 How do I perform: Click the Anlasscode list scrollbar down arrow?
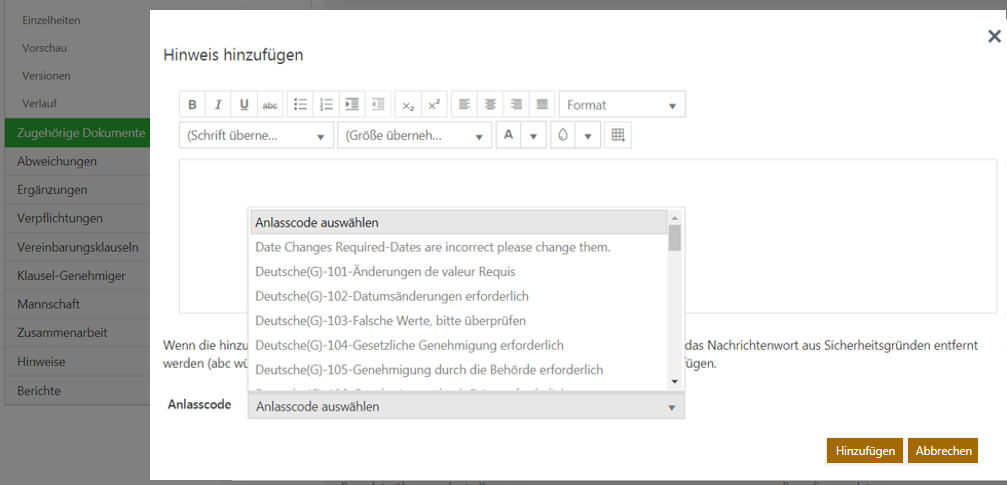click(675, 381)
